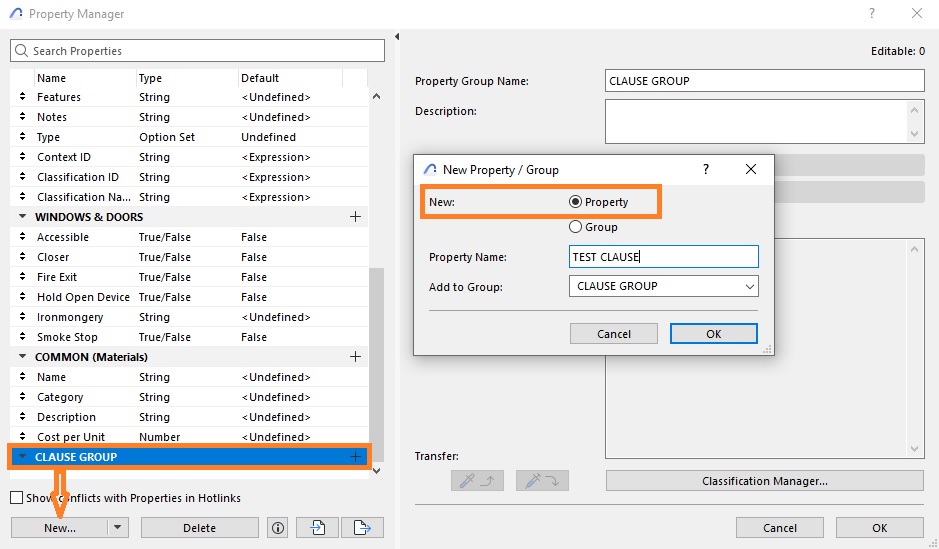Click the New... button
Viewport: 939px width, 549px height.
59,527
